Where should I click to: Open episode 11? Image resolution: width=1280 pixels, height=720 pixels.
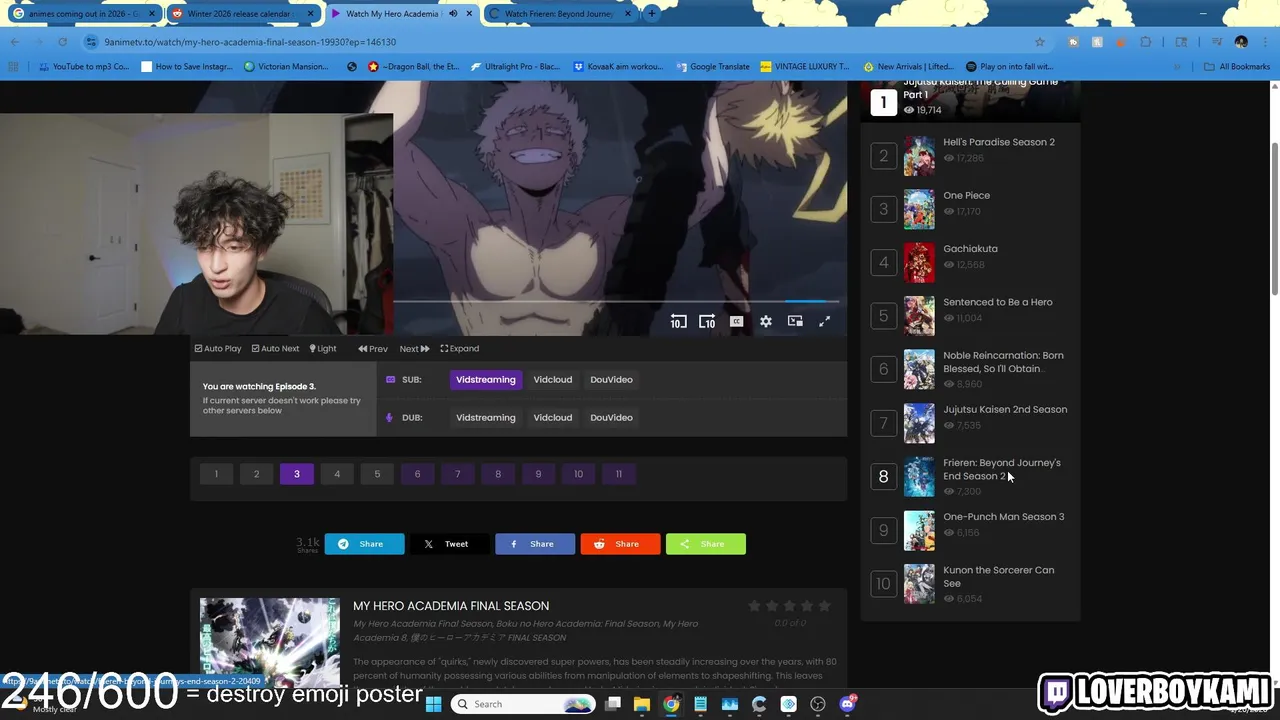click(619, 474)
